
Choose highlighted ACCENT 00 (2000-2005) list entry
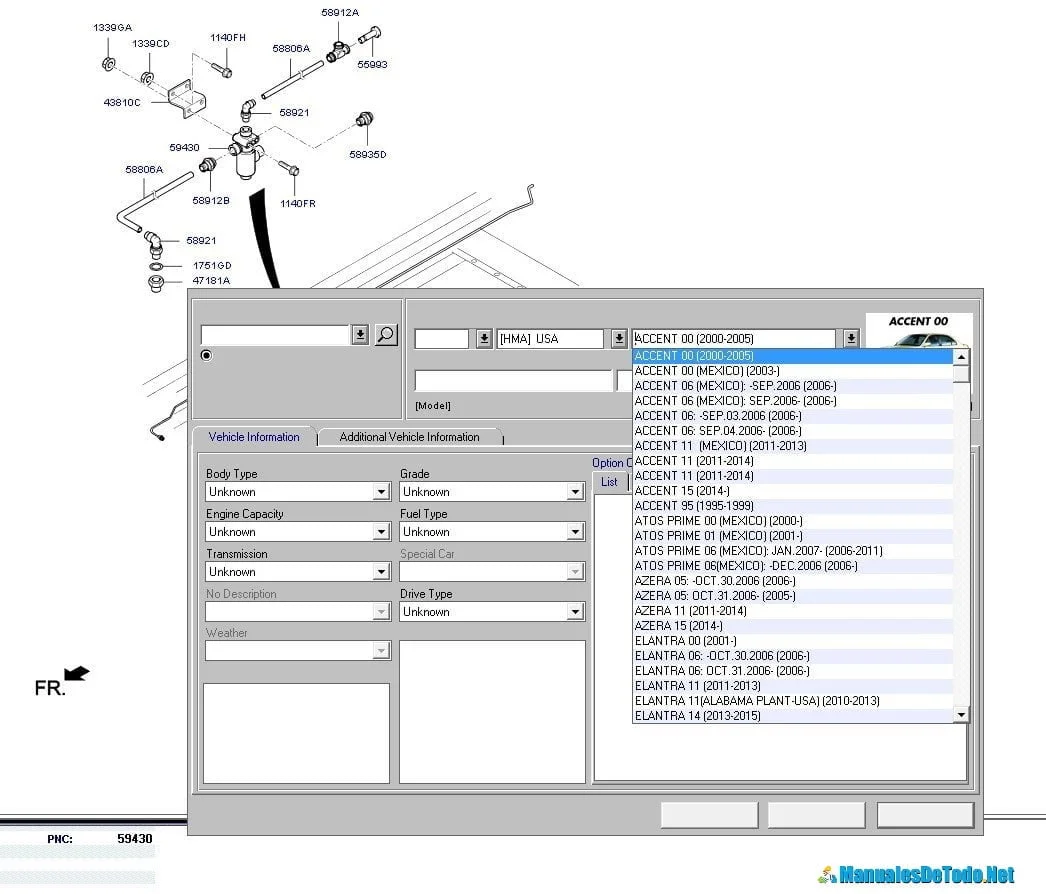[793, 356]
